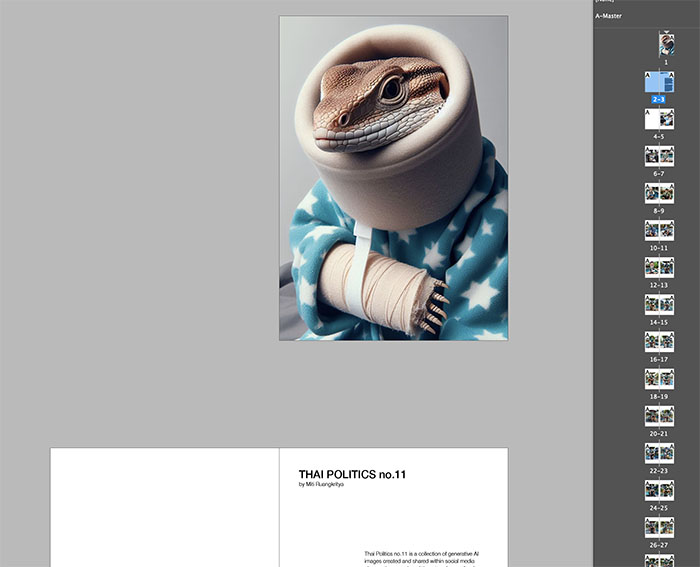700x567 pixels.
Task: Select spread 16-17 thumbnail
Action: (x=659, y=342)
